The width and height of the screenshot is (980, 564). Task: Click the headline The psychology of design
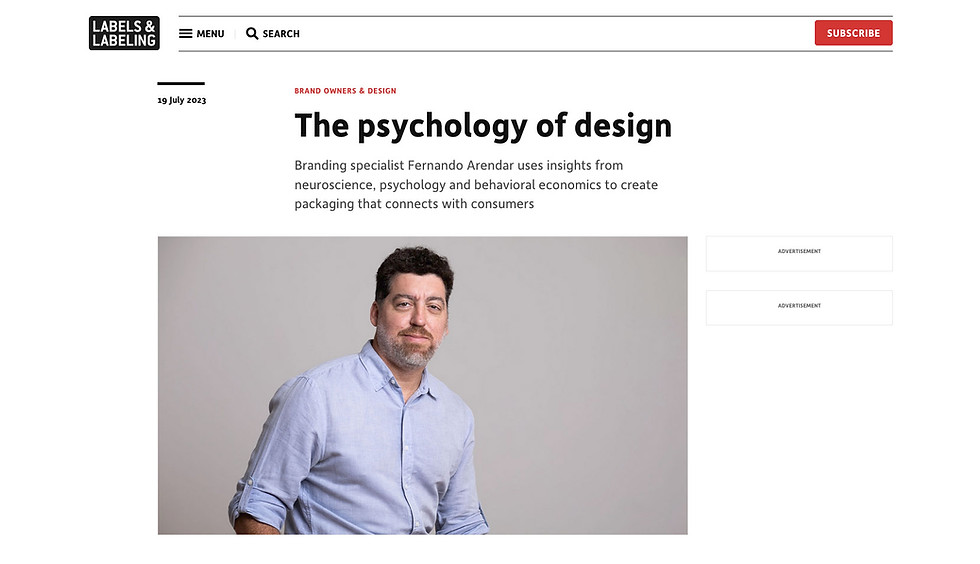click(483, 126)
